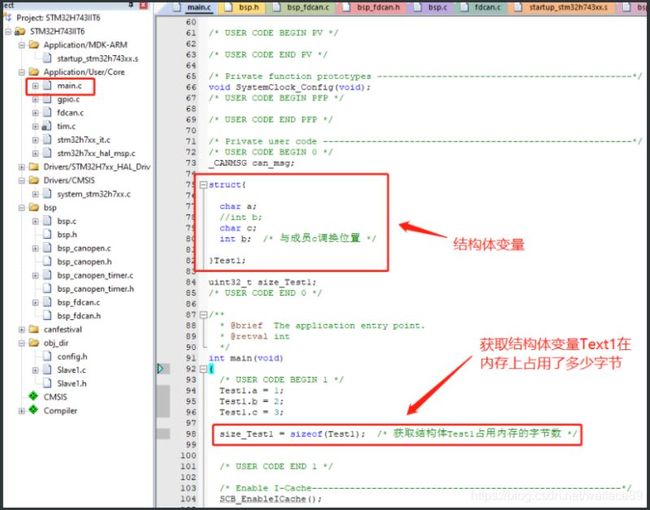Collapse the Drivers/CMSIS group
Image resolution: width=650 pixels, height=510 pixels.
coord(22,180)
